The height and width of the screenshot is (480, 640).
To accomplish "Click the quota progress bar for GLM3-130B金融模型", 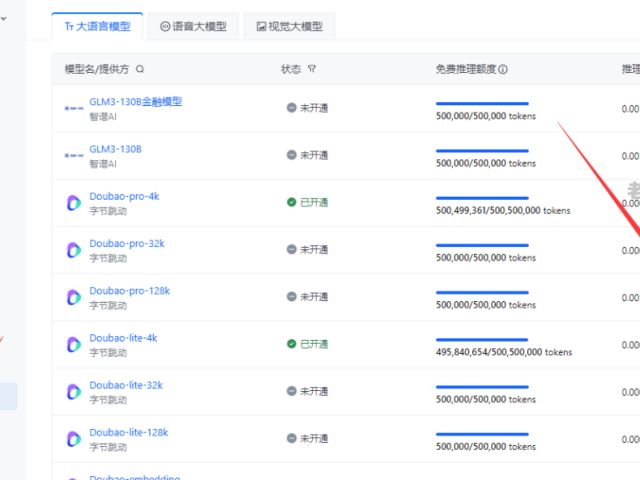I will click(482, 104).
